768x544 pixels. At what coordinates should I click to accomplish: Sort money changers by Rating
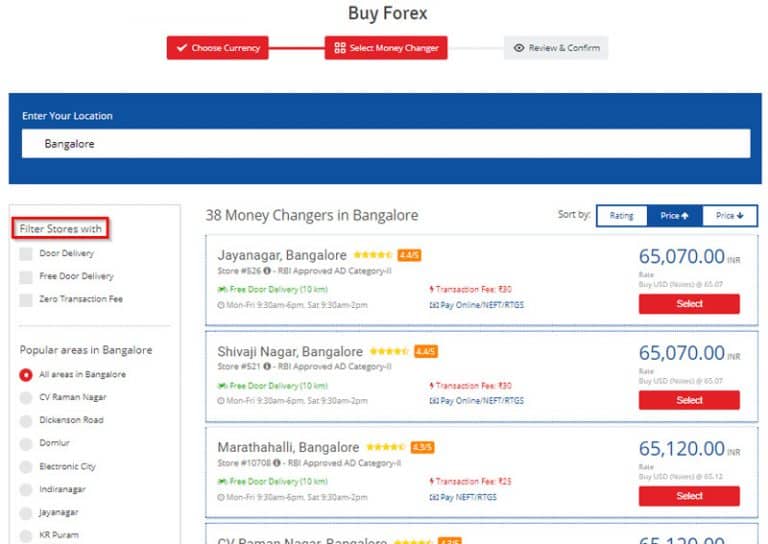coord(621,216)
